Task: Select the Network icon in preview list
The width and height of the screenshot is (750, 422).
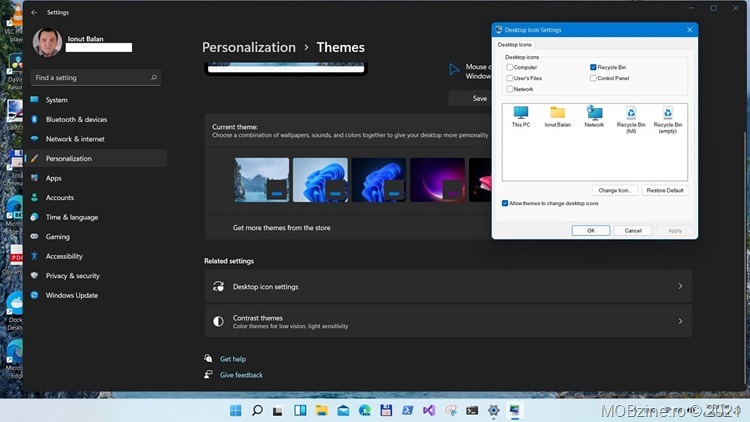Action: [594, 116]
